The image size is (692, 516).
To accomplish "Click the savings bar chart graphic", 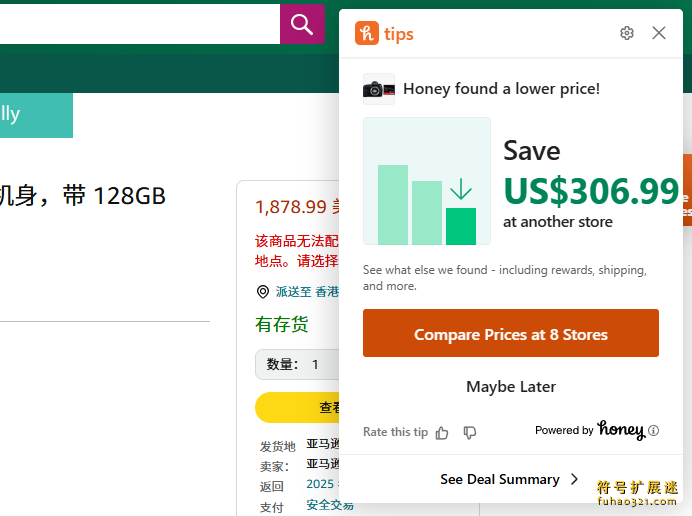I will pyautogui.click(x=427, y=181).
